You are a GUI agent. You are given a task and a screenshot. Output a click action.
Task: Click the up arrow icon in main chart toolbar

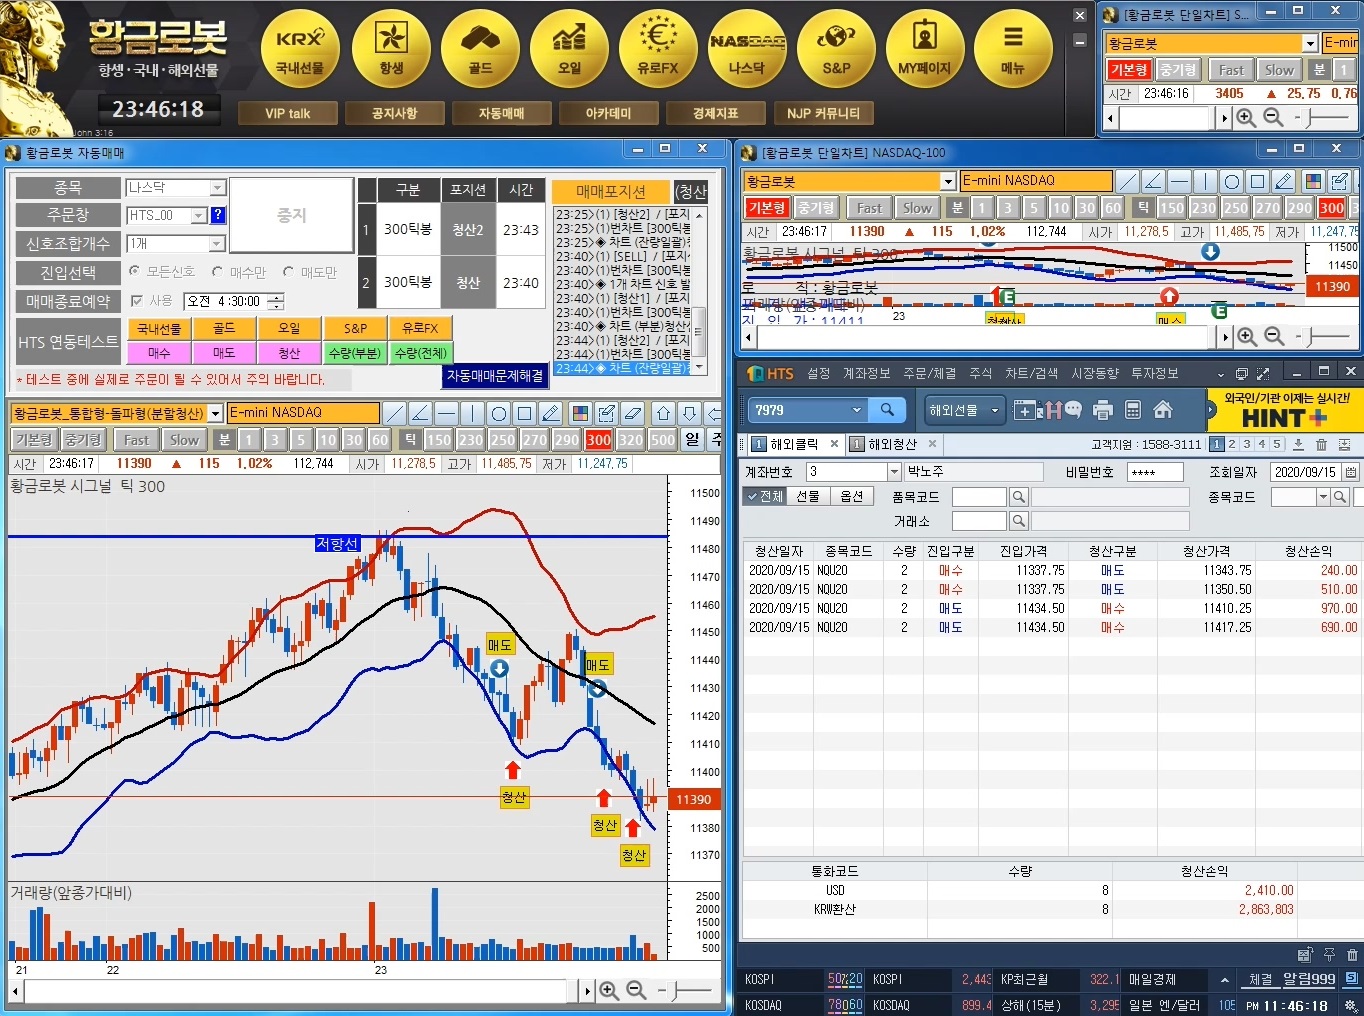664,413
